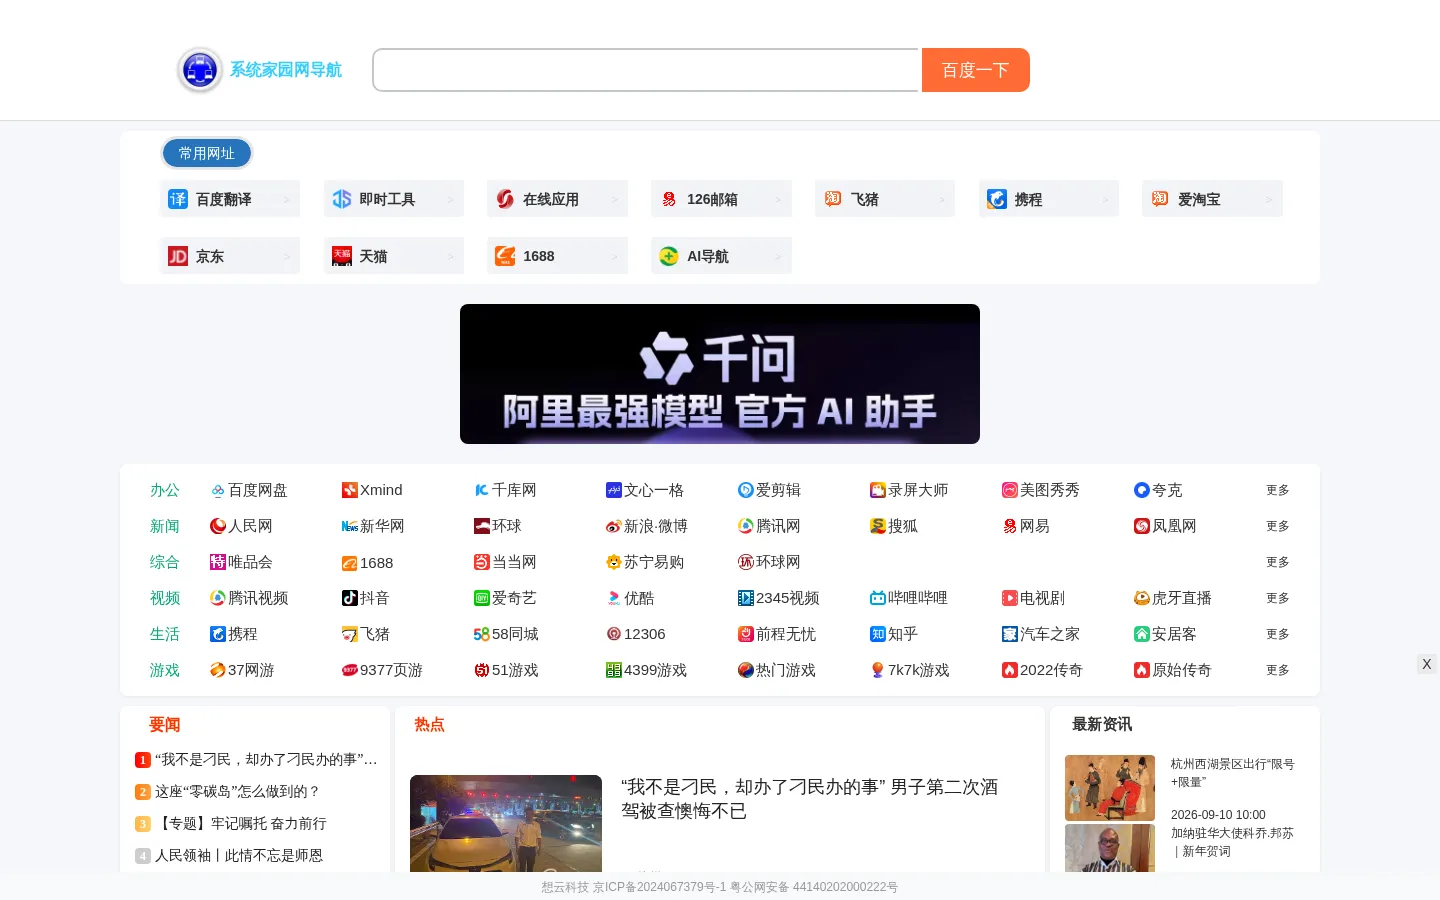Image resolution: width=1440 pixels, height=900 pixels.
Task: Open the 在线应用 icon
Action: (505, 199)
